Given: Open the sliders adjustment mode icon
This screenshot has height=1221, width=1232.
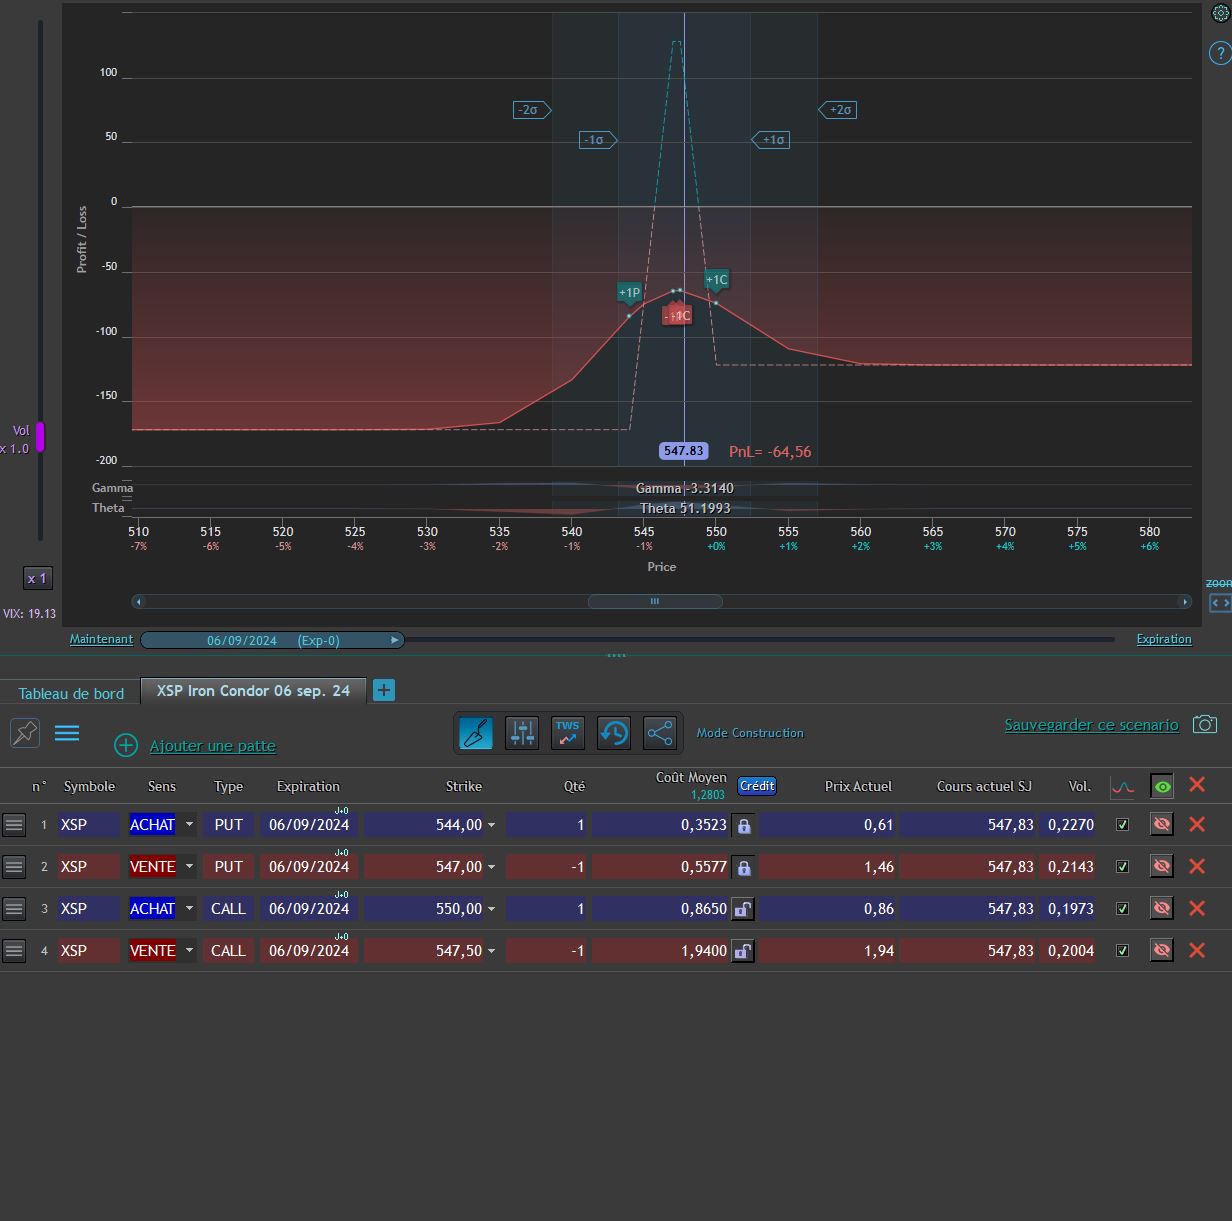Looking at the screenshot, I should pos(522,733).
